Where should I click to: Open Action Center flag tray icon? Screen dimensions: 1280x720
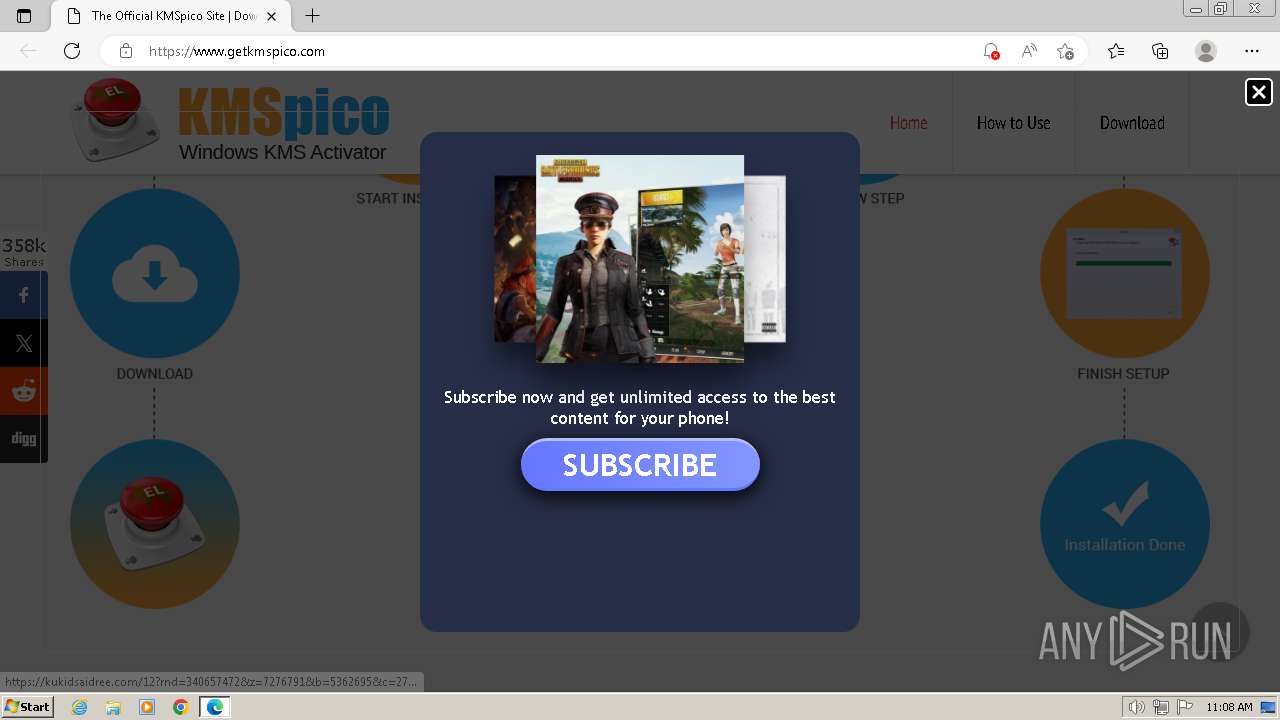[x=1183, y=707]
